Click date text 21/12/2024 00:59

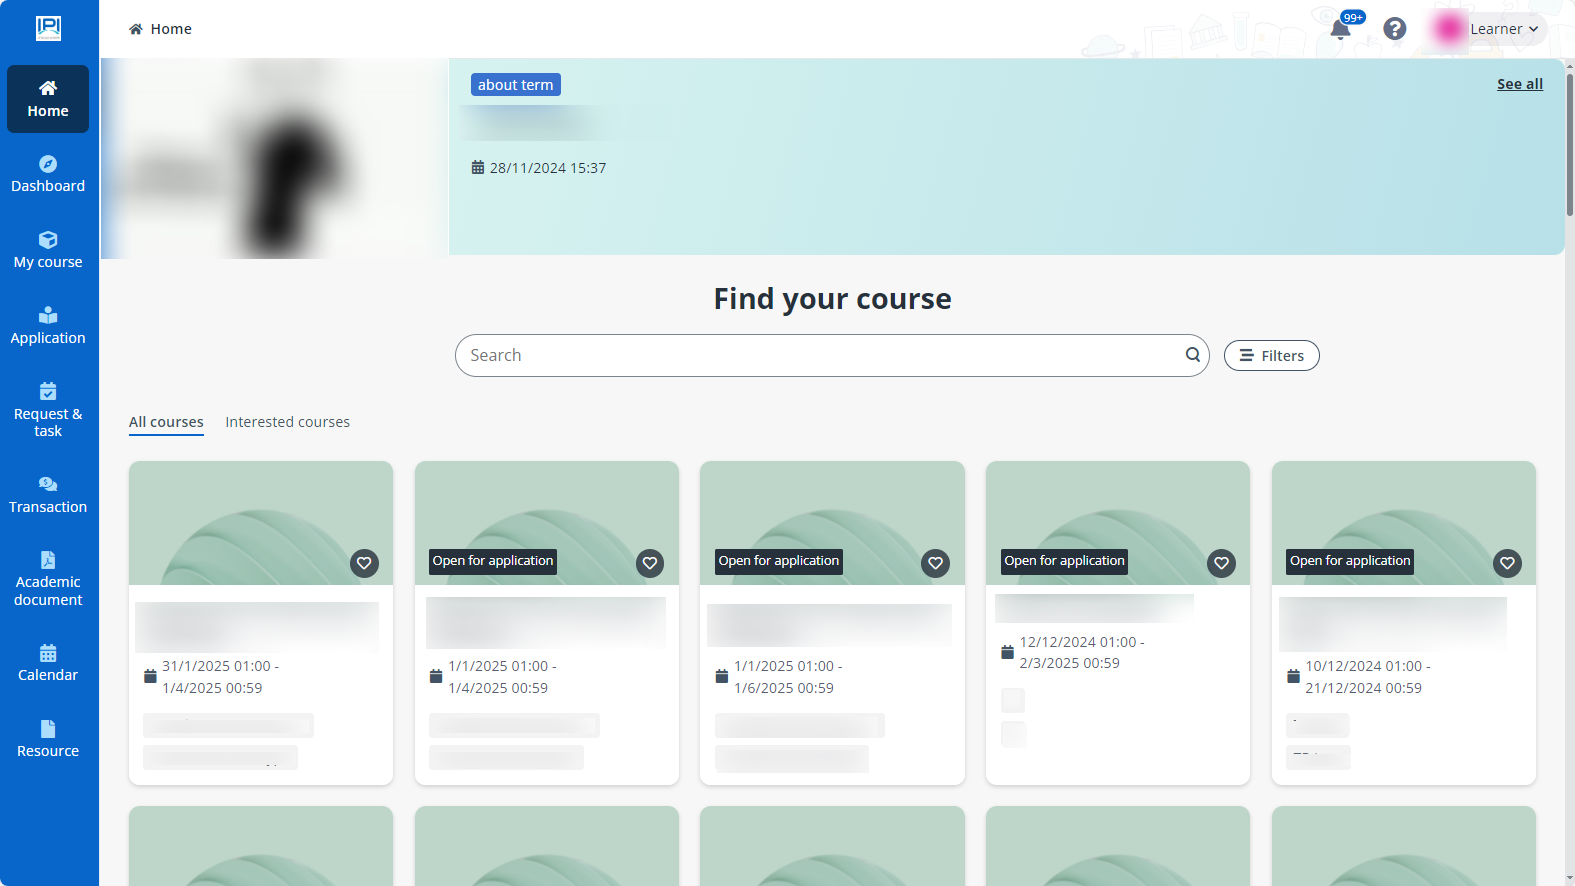(1363, 688)
